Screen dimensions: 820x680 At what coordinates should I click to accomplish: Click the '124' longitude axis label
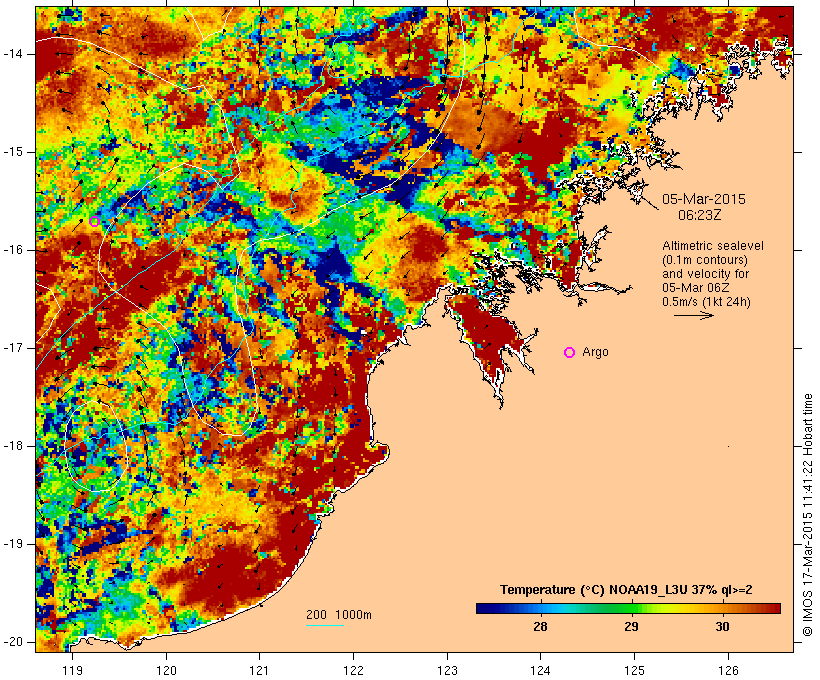click(540, 670)
